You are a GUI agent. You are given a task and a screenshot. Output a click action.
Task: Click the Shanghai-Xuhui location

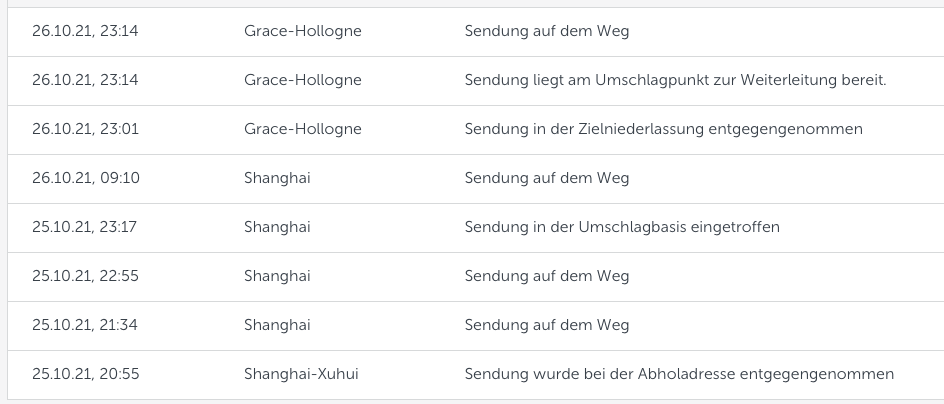point(301,374)
